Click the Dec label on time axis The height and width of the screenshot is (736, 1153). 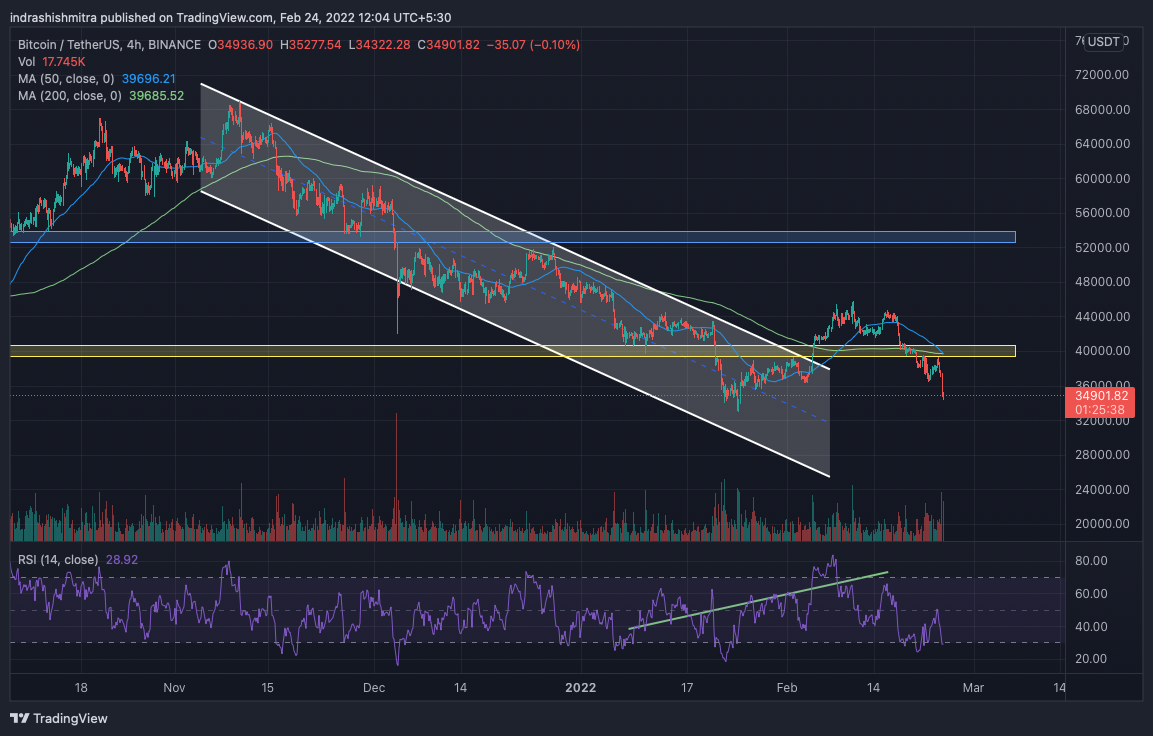(x=374, y=688)
